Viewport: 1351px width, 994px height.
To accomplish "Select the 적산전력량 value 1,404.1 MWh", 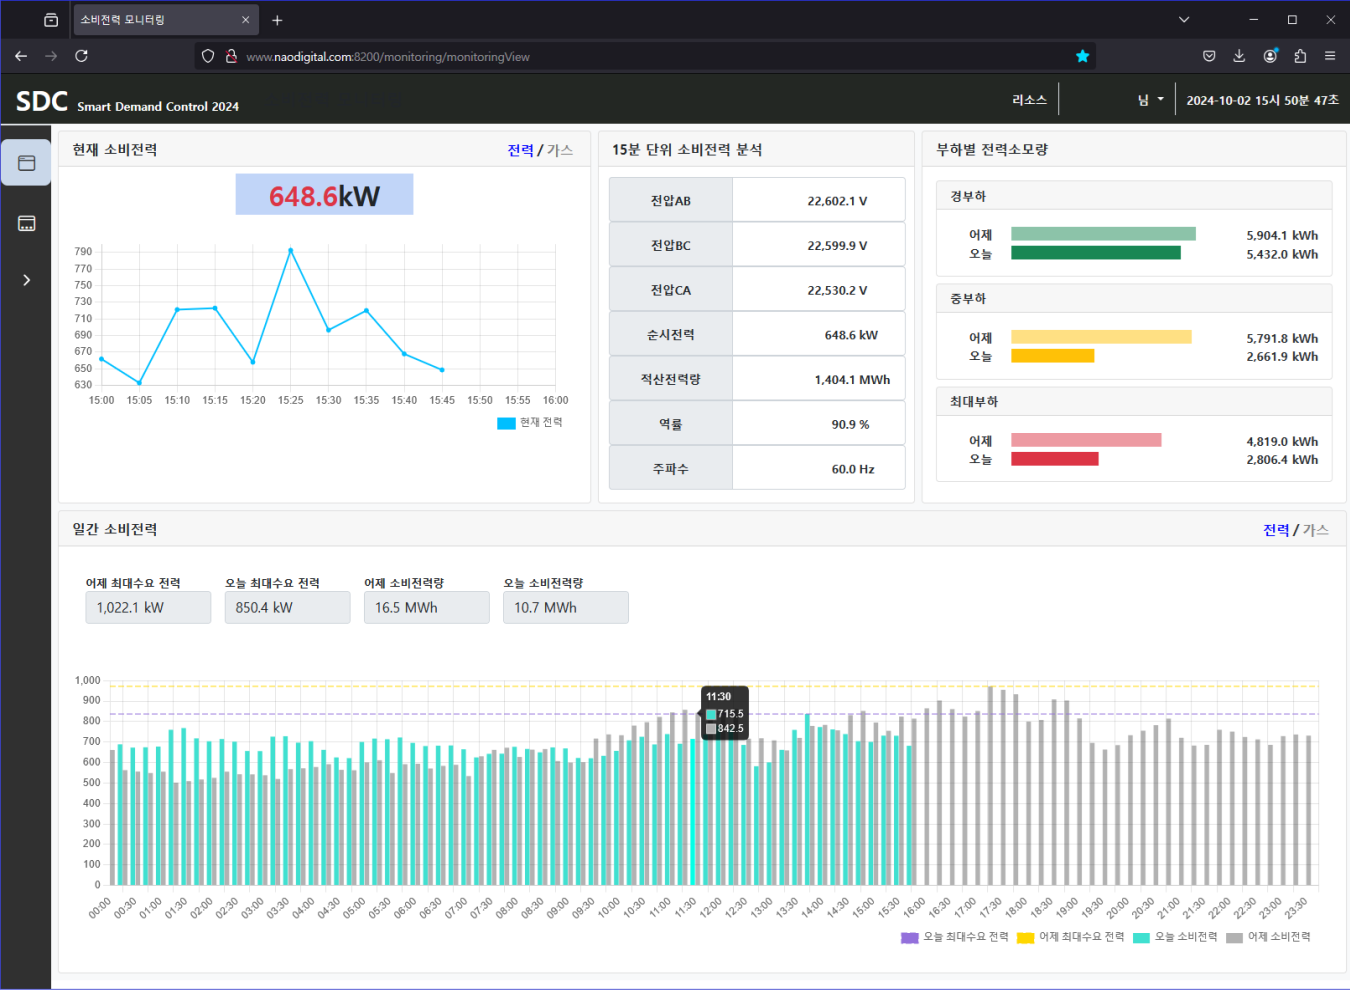I will pyautogui.click(x=852, y=380).
